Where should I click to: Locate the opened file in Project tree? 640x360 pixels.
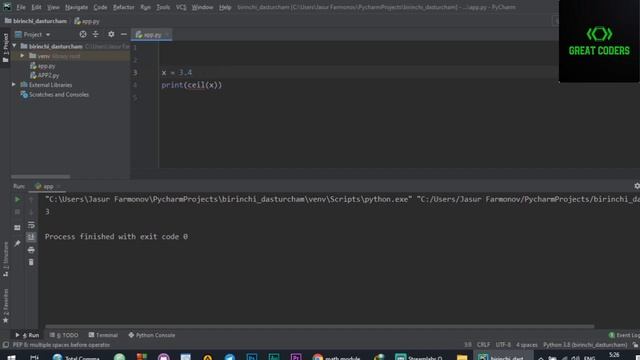[83, 35]
